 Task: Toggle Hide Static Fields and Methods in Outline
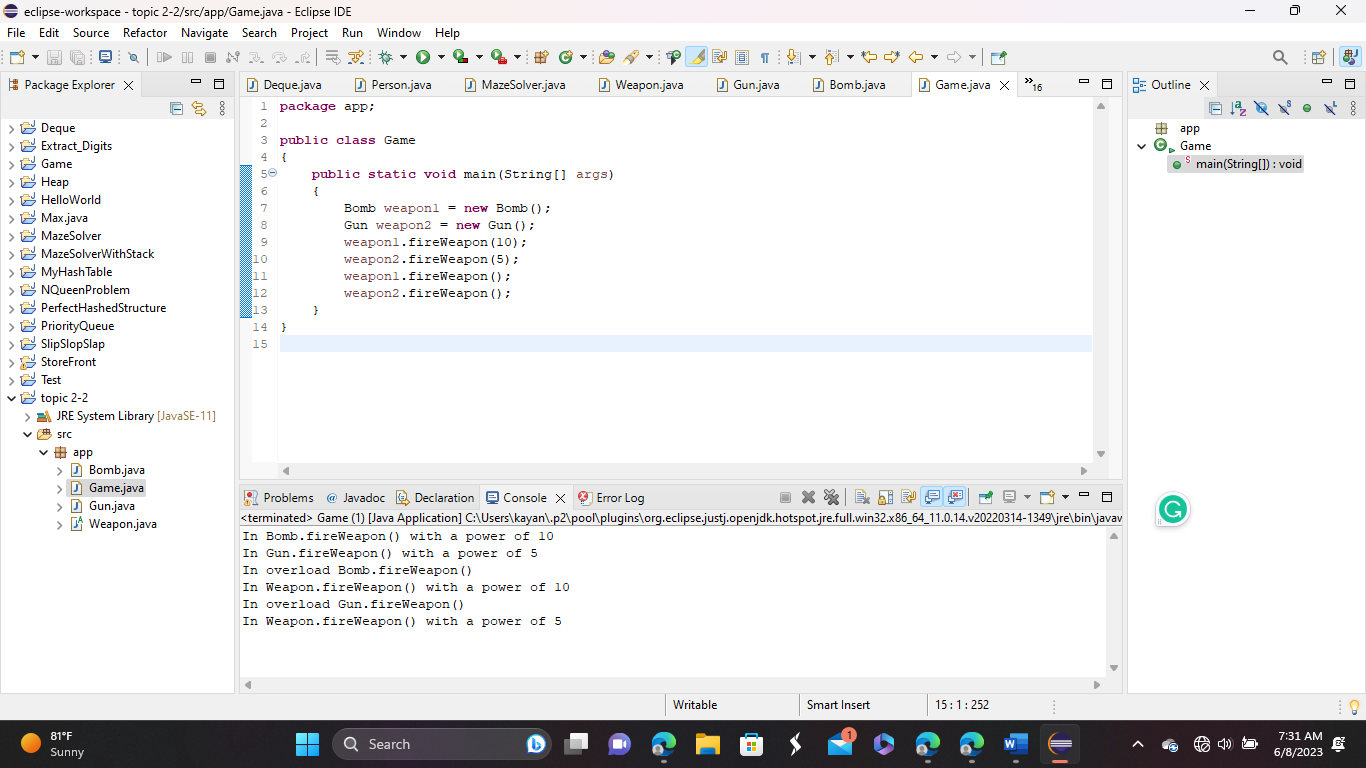tap(1284, 108)
